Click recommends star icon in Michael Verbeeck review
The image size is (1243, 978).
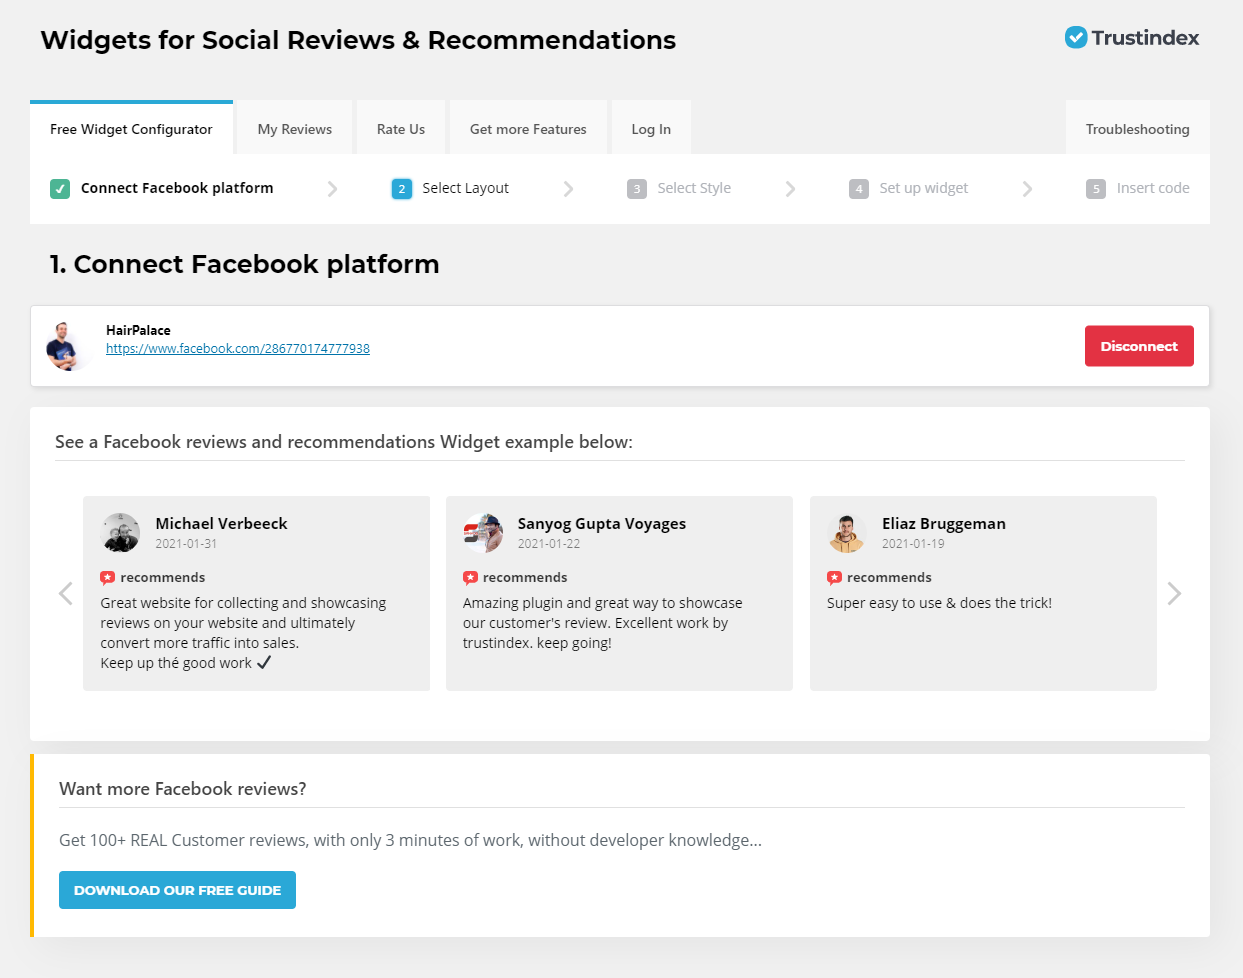[107, 578]
